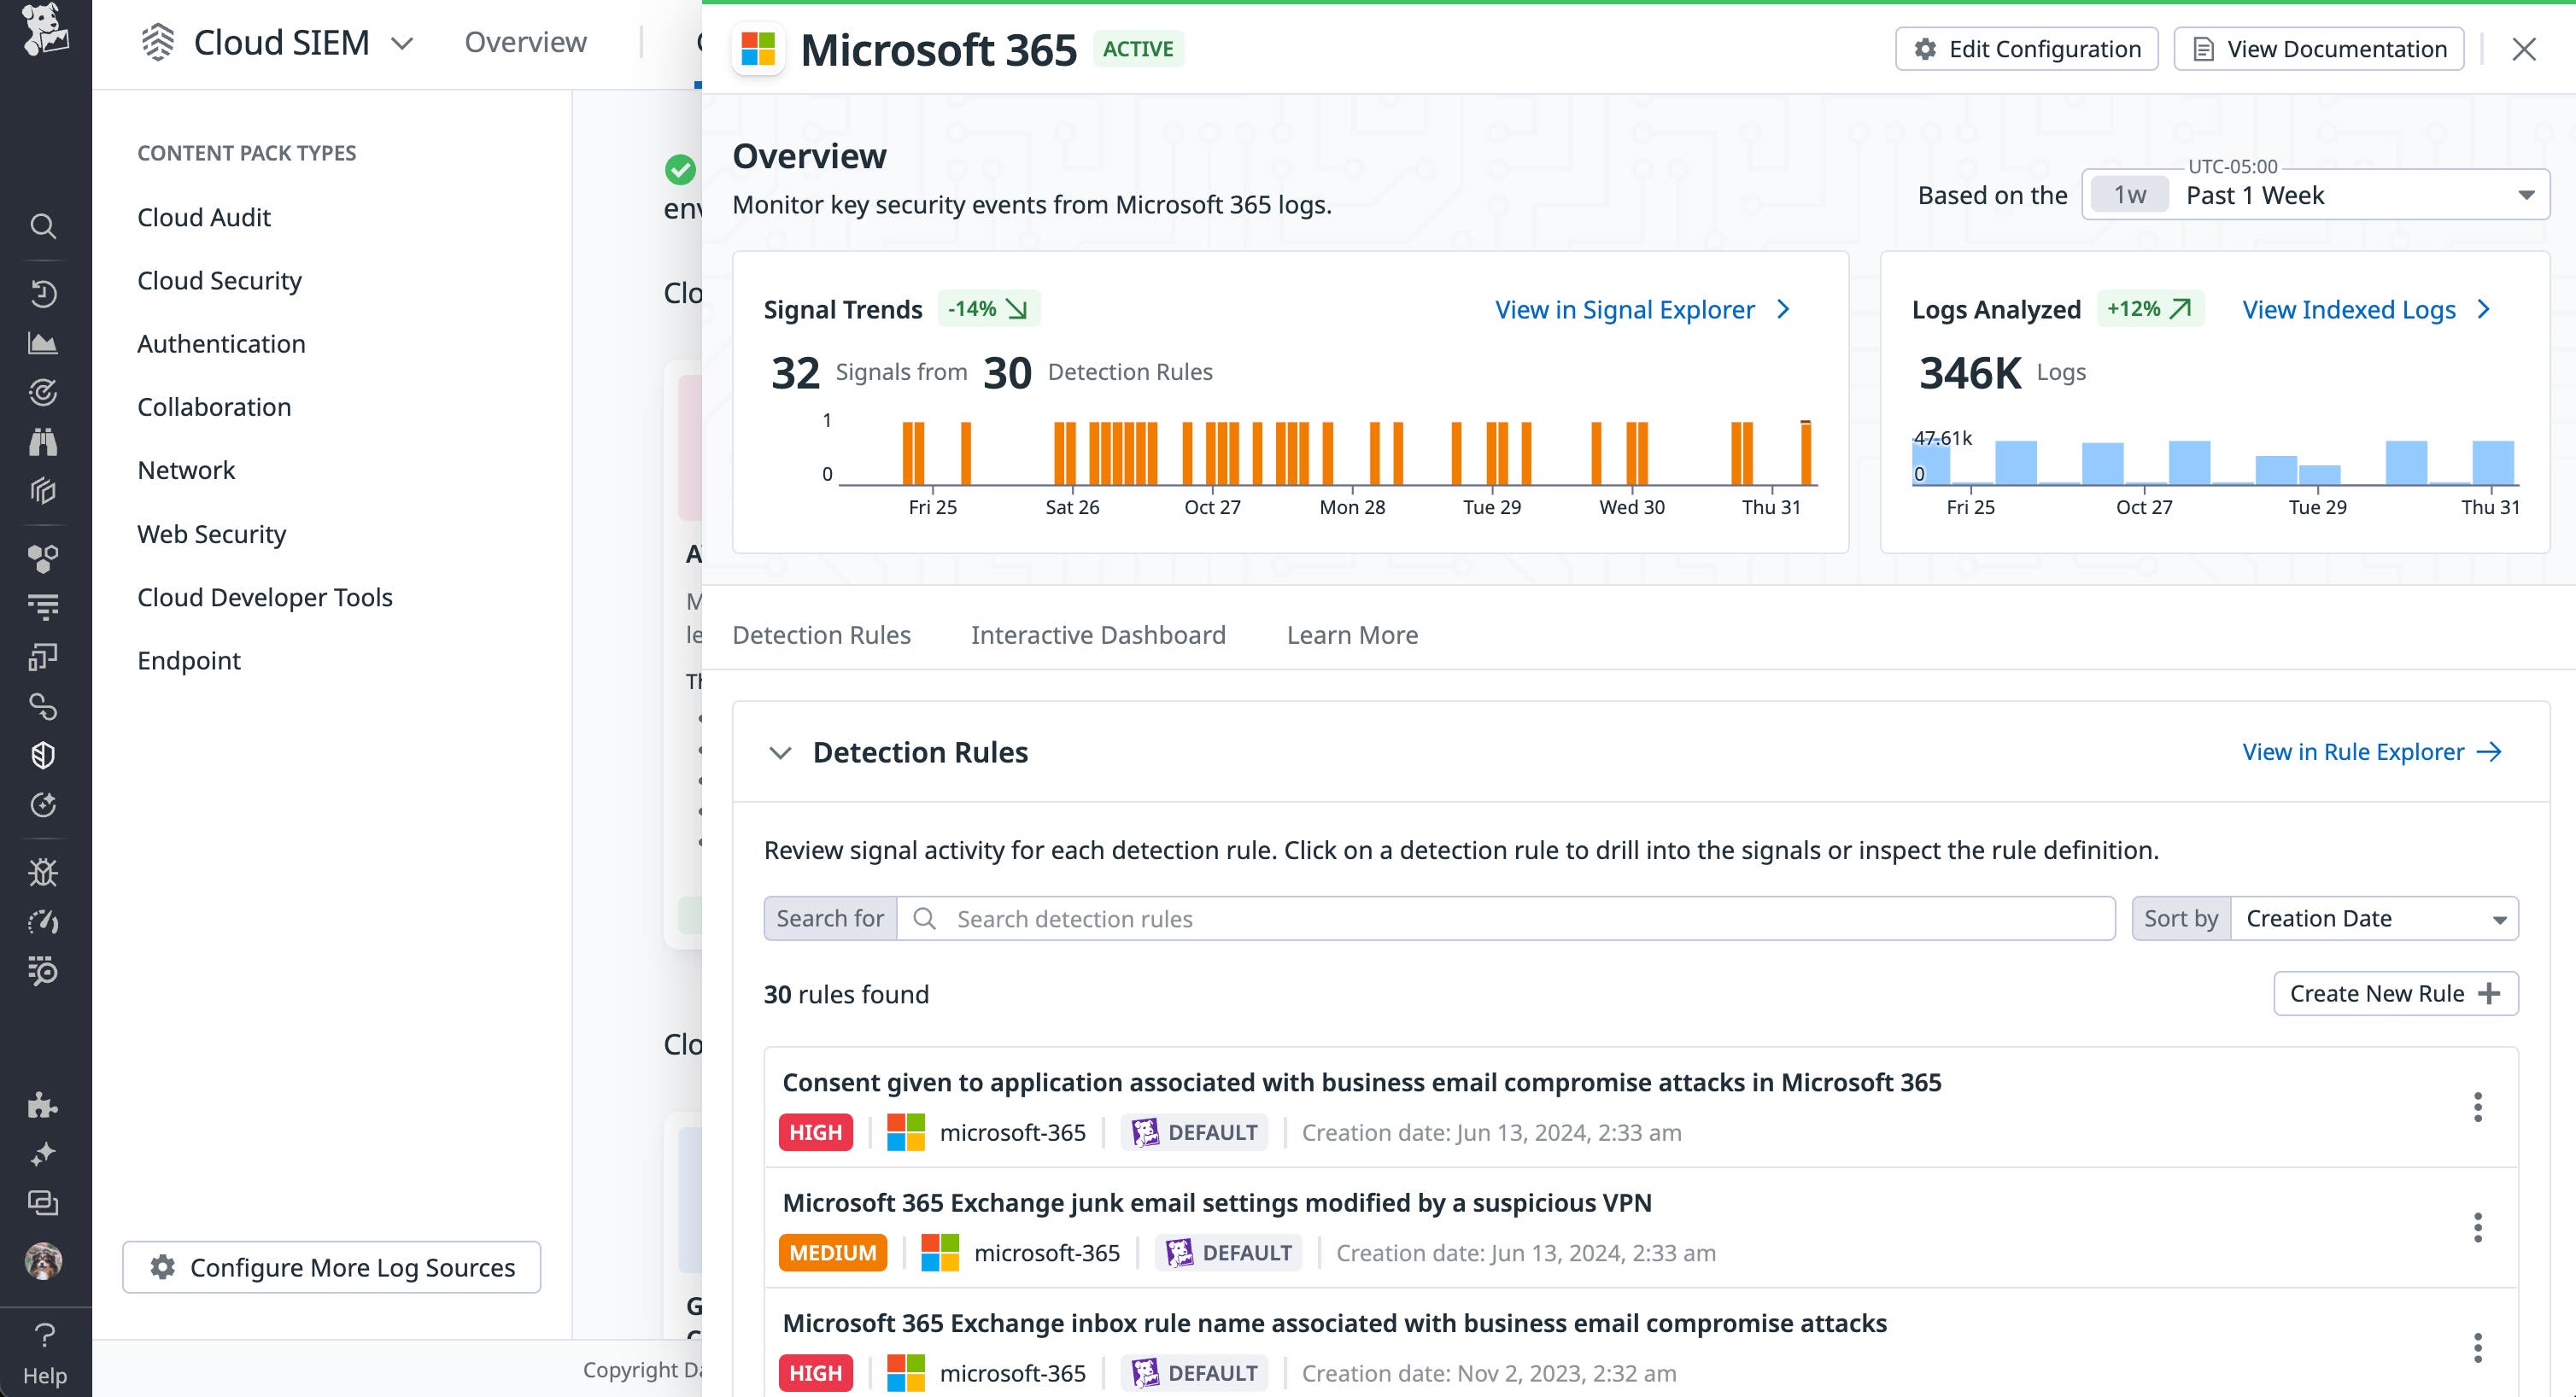Click the Help question mark icon
2576x1397 pixels.
(44, 1335)
